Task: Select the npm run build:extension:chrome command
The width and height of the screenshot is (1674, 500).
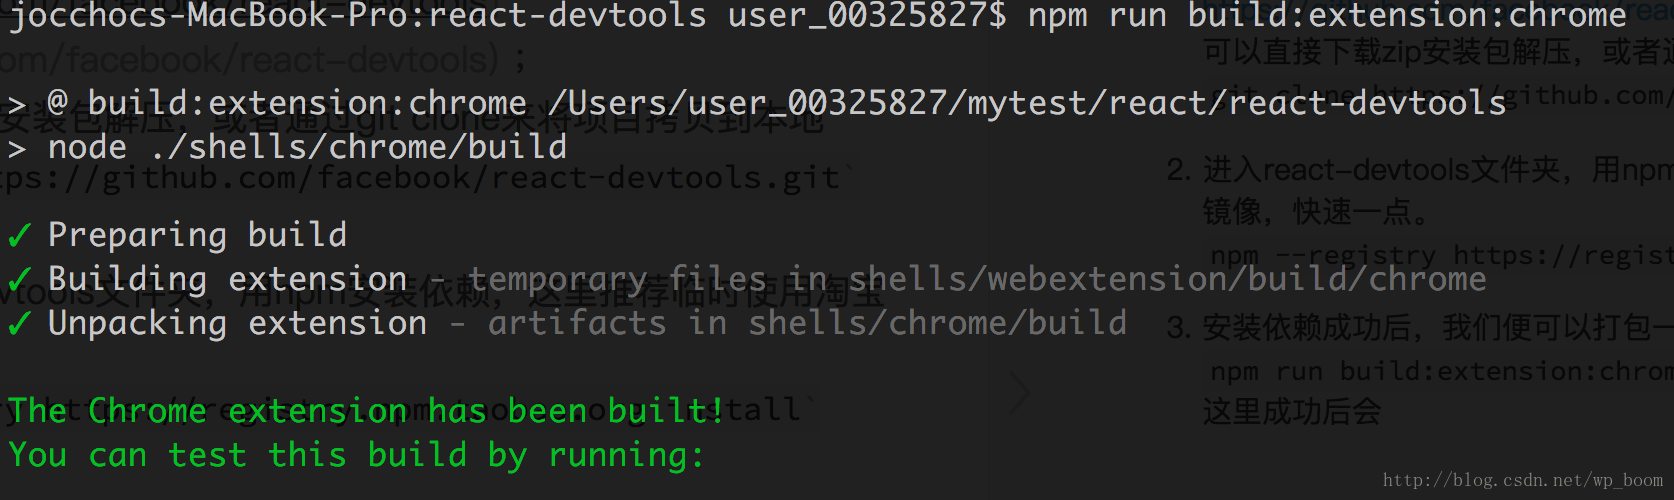Action: click(x=1327, y=16)
